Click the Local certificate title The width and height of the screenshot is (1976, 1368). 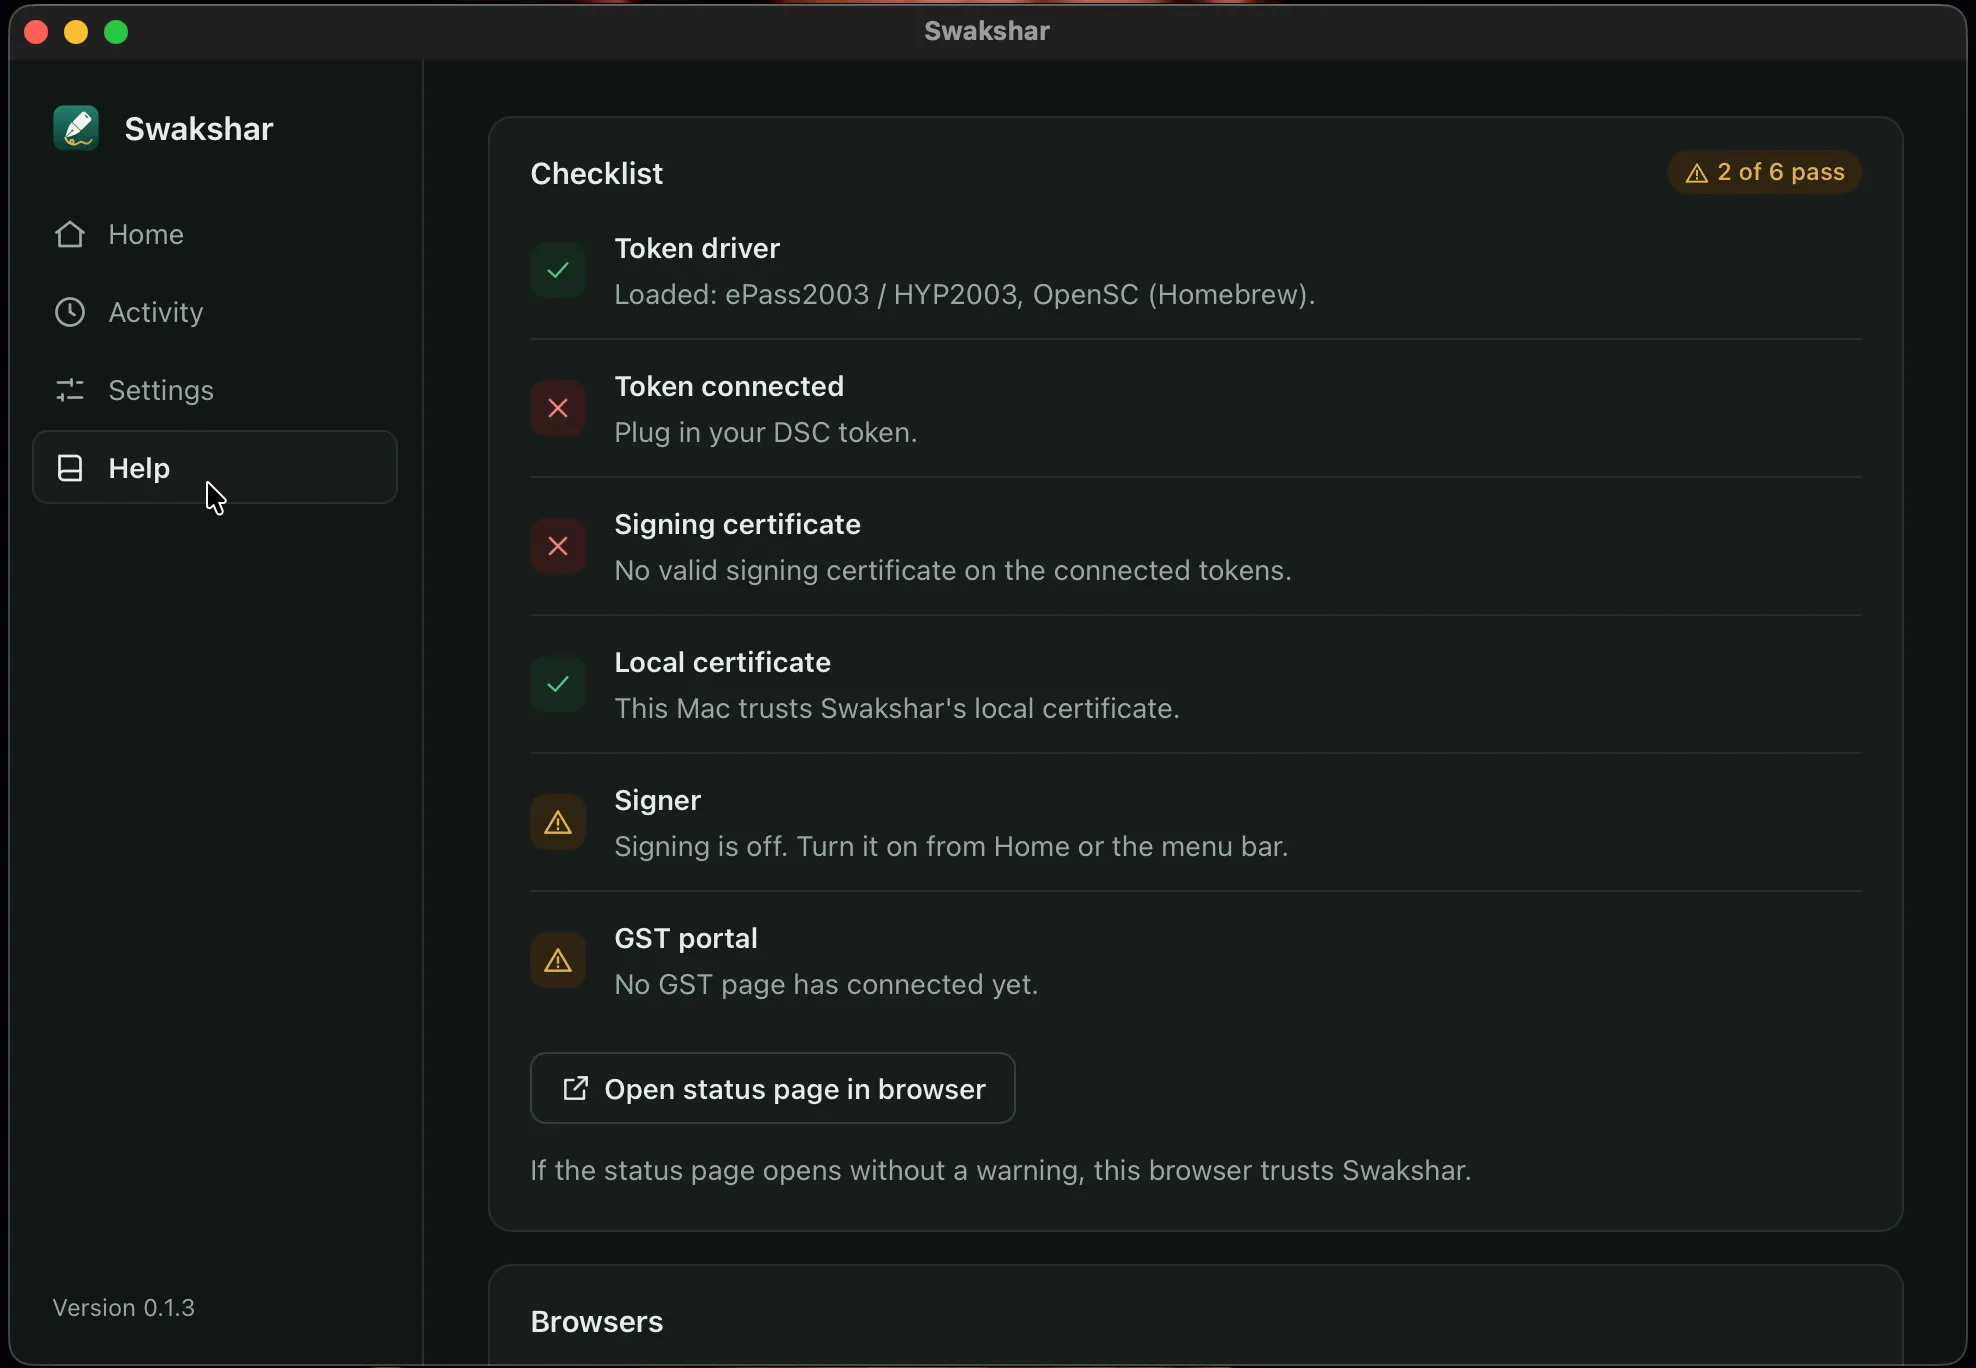click(722, 662)
